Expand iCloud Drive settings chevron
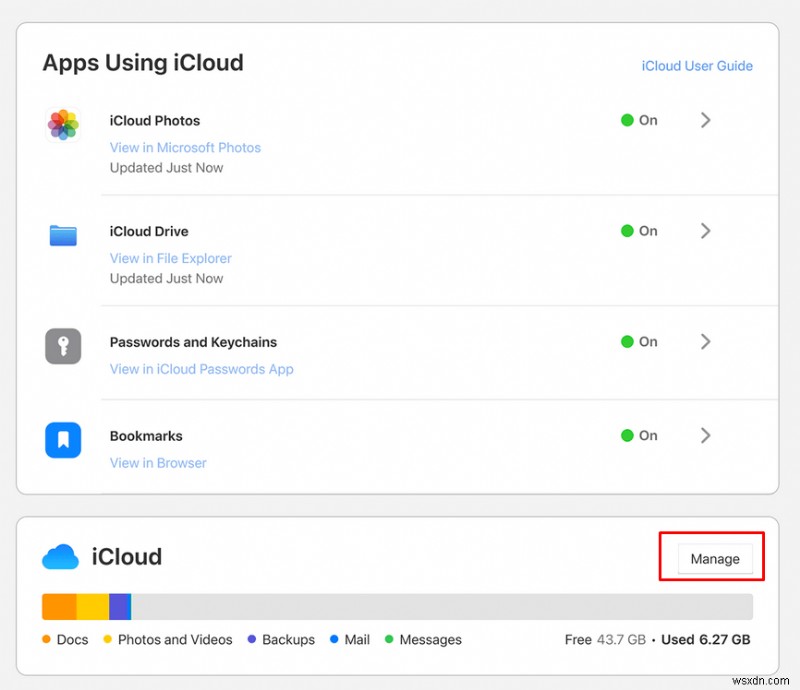Viewport: 800px width, 690px height. [705, 231]
